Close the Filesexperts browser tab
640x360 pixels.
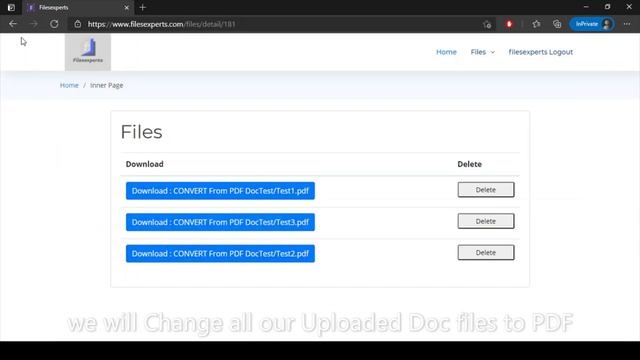point(127,7)
